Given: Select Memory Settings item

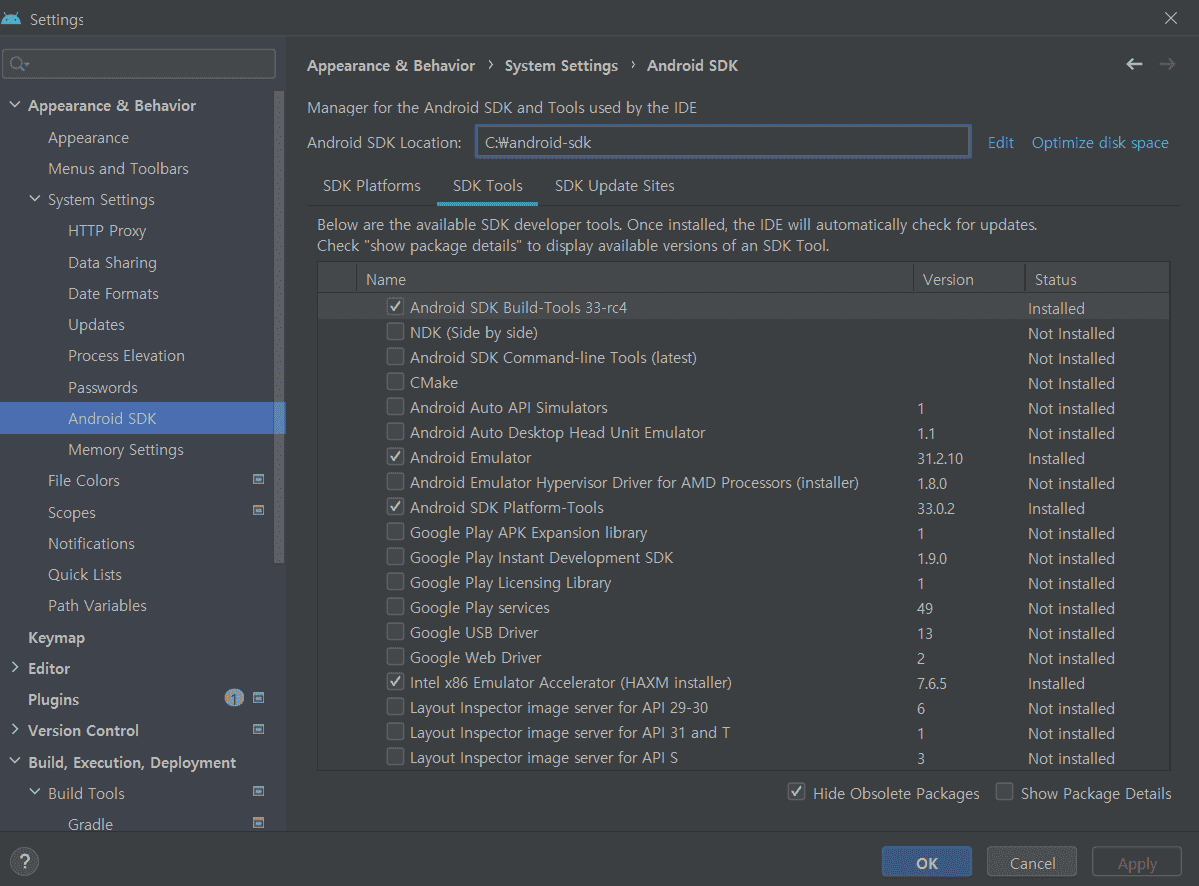Looking at the screenshot, I should pyautogui.click(x=125, y=449).
